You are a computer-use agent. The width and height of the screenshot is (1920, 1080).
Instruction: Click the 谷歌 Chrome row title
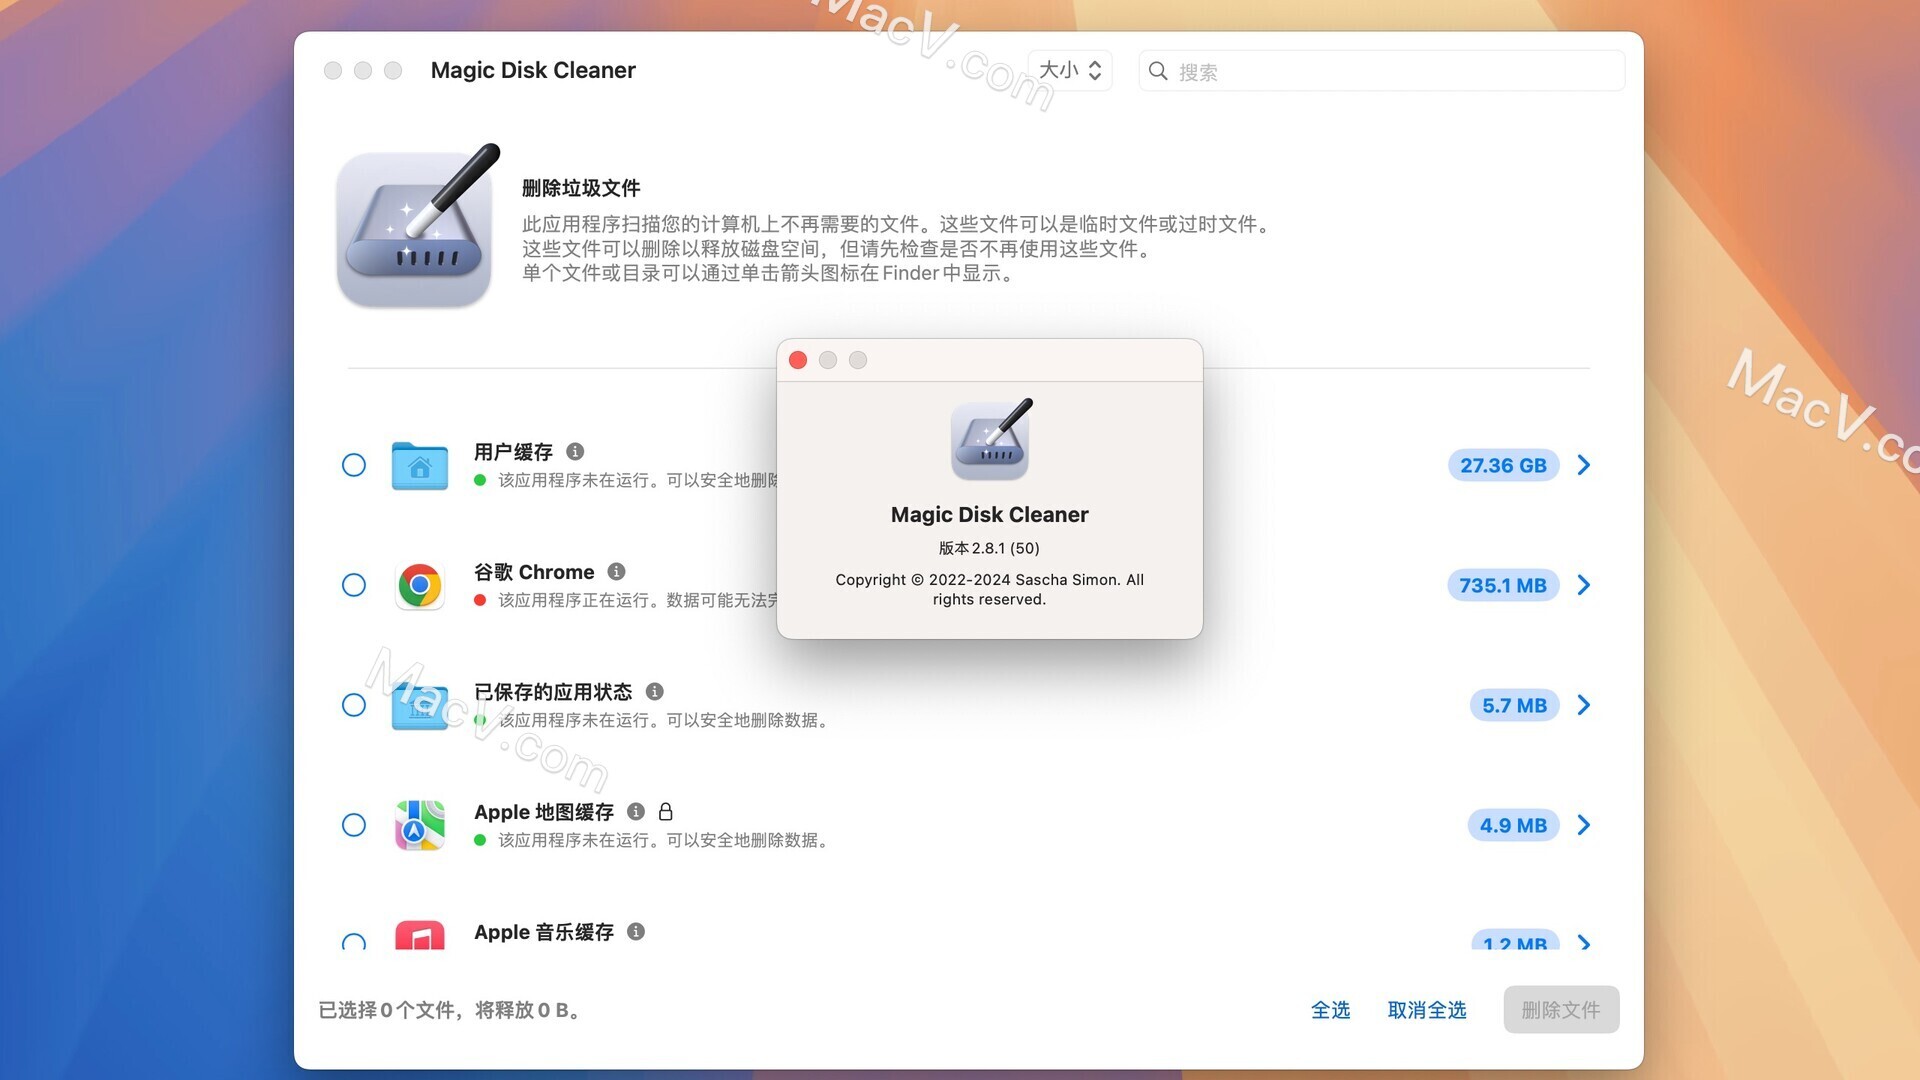pos(534,572)
